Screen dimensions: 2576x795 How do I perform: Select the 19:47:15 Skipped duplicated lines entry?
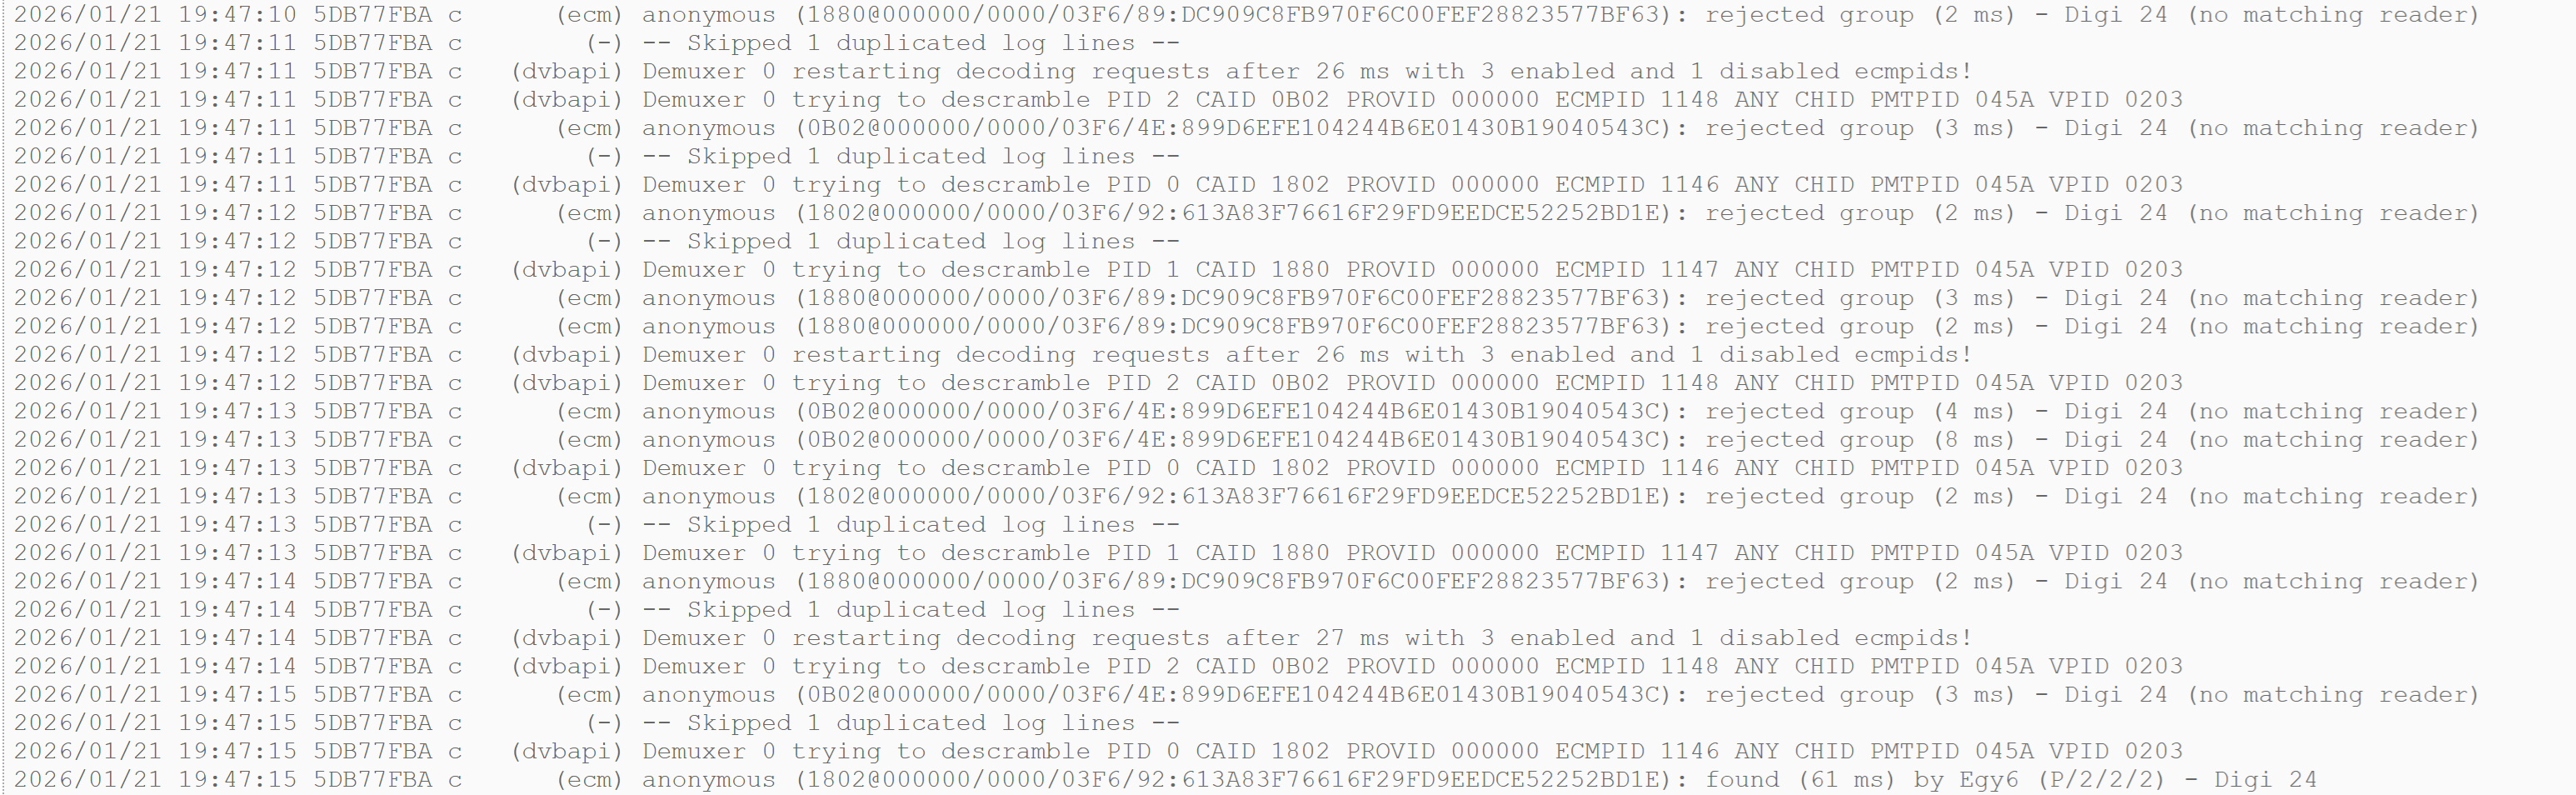tap(597, 723)
